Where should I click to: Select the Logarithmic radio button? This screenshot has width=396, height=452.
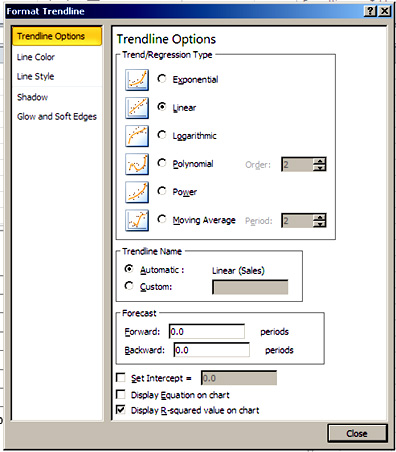point(162,135)
